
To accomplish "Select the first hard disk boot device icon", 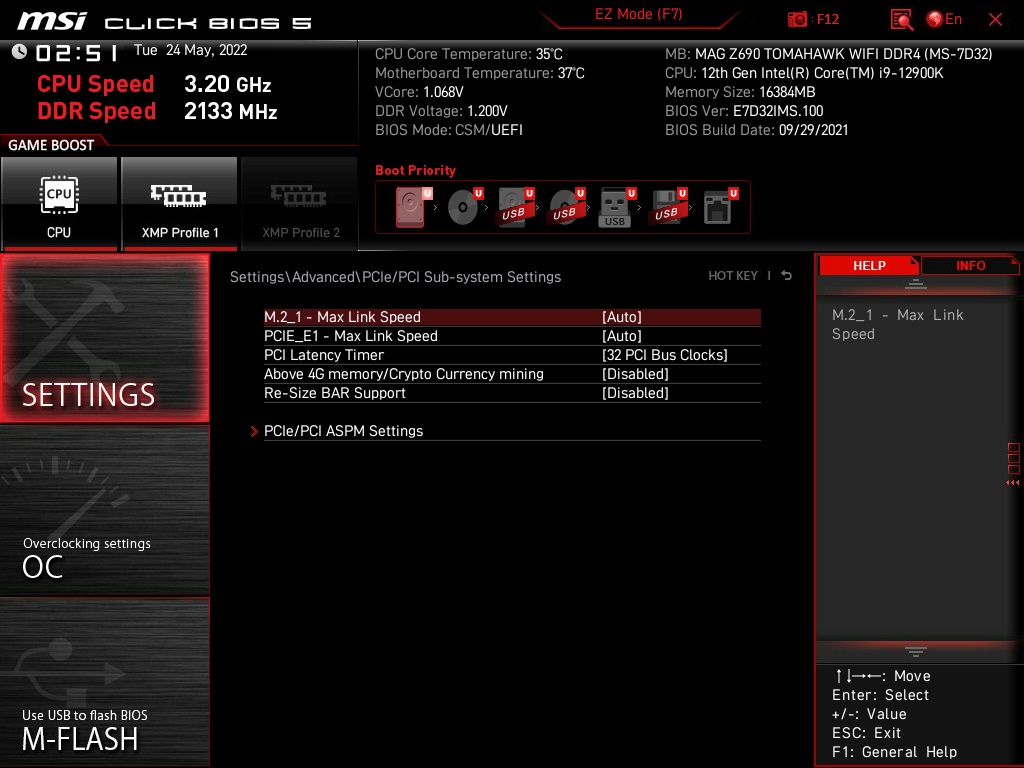I will coord(413,207).
